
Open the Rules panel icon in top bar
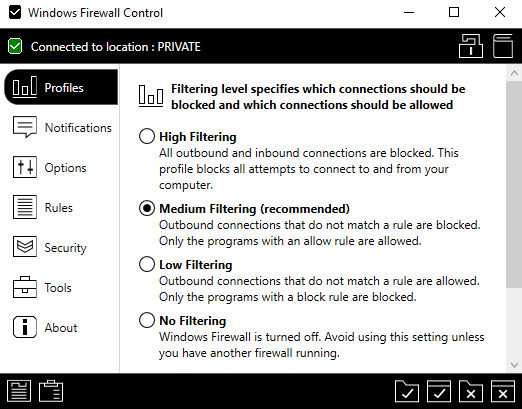471,46
